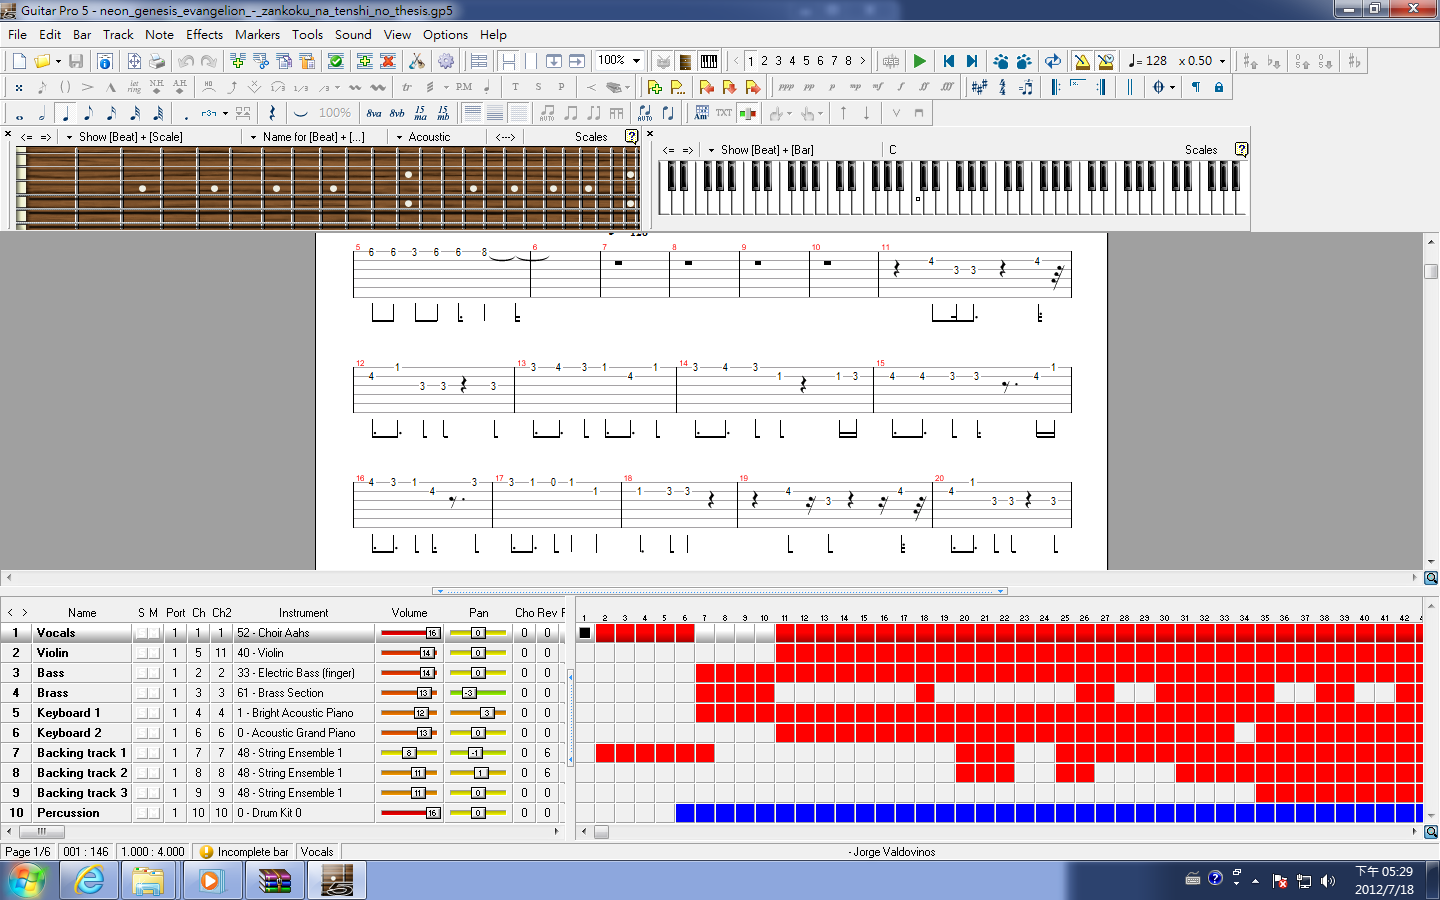Insert a rest symbol
The image size is (1440, 900).
[272, 113]
